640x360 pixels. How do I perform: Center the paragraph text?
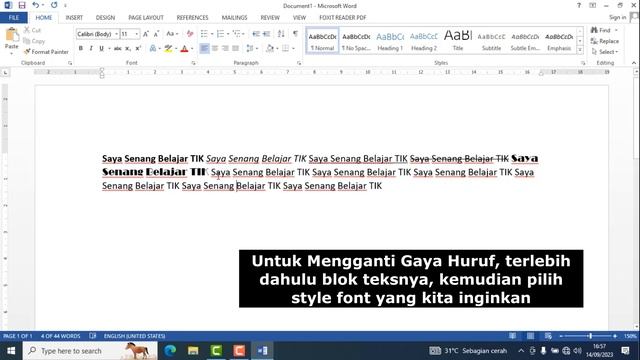coord(215,48)
